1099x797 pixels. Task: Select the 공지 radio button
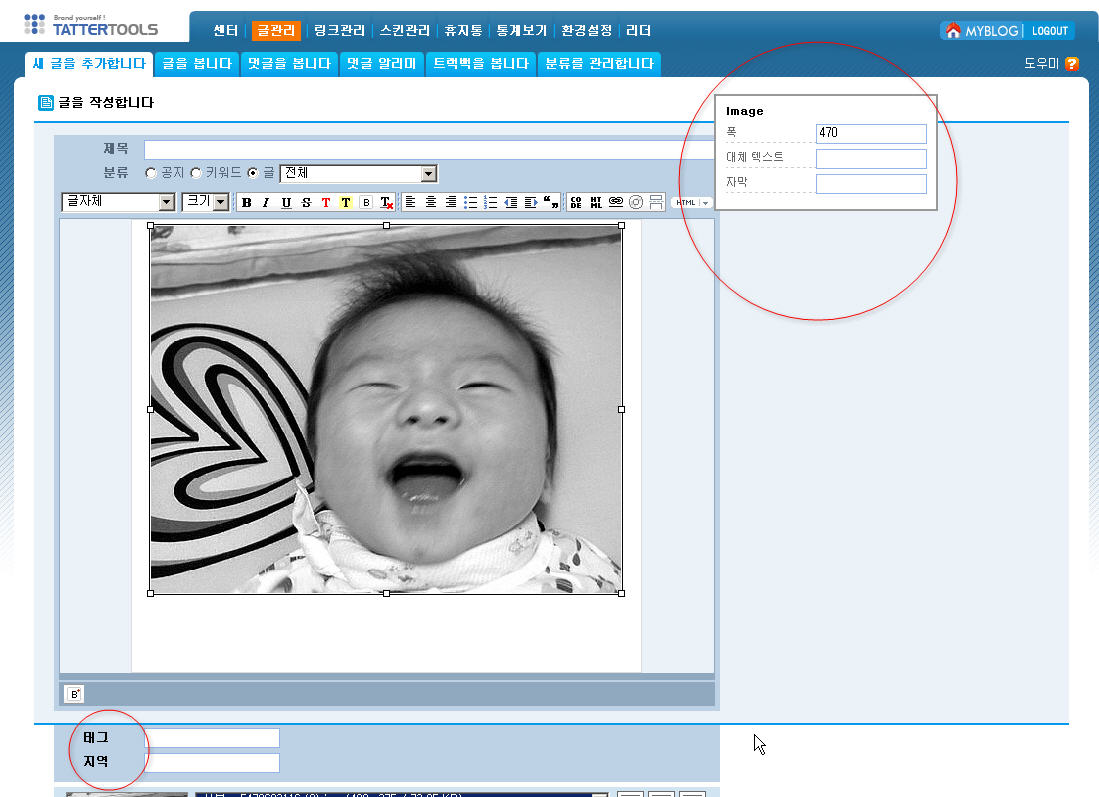point(151,173)
